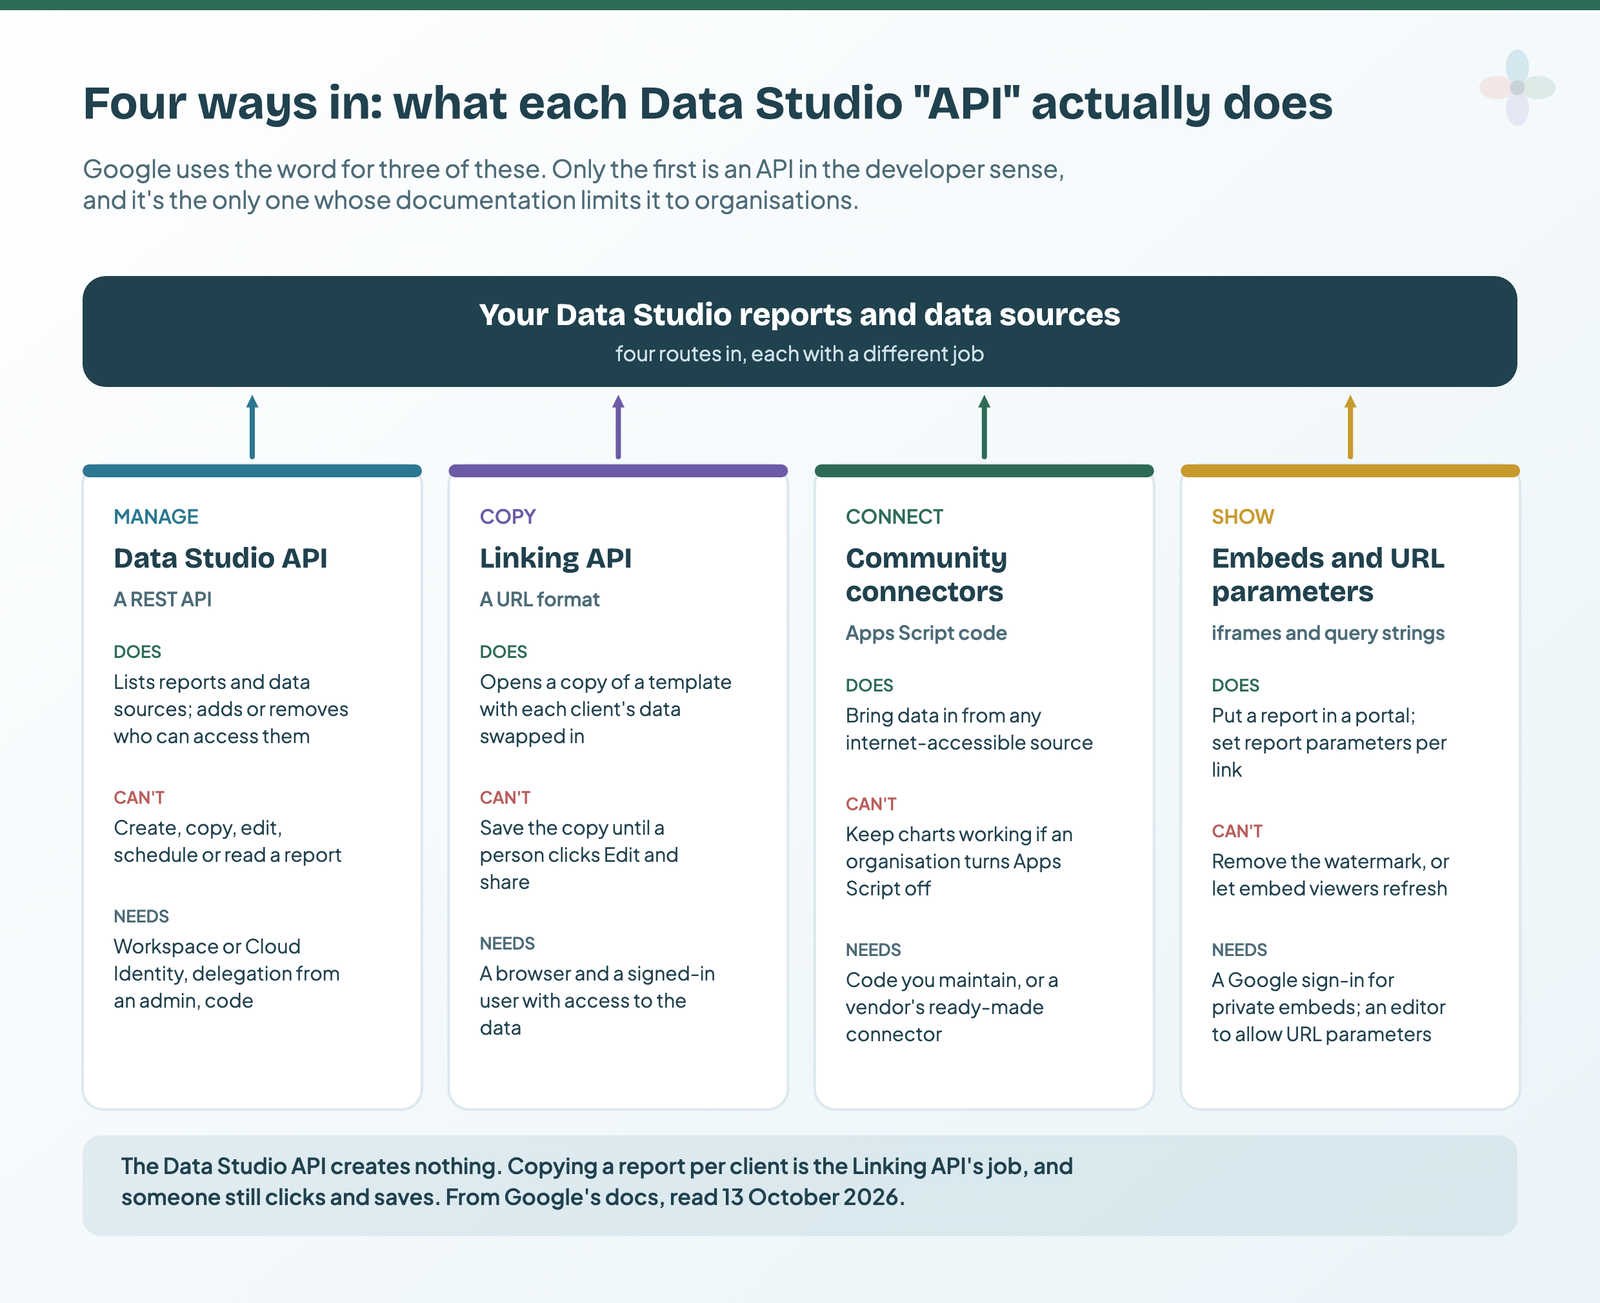
Task: Click "Save the copy until a person clicks Edit" text
Action: pos(579,855)
